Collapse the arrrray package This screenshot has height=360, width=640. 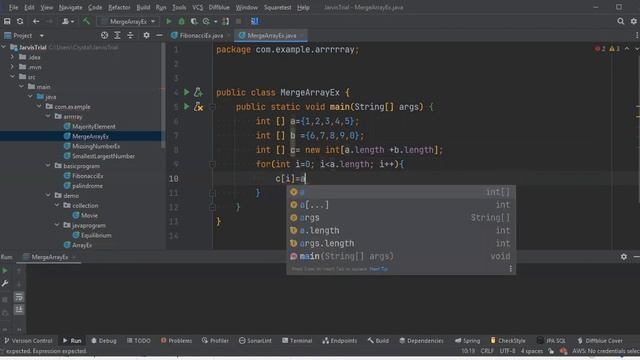48,116
